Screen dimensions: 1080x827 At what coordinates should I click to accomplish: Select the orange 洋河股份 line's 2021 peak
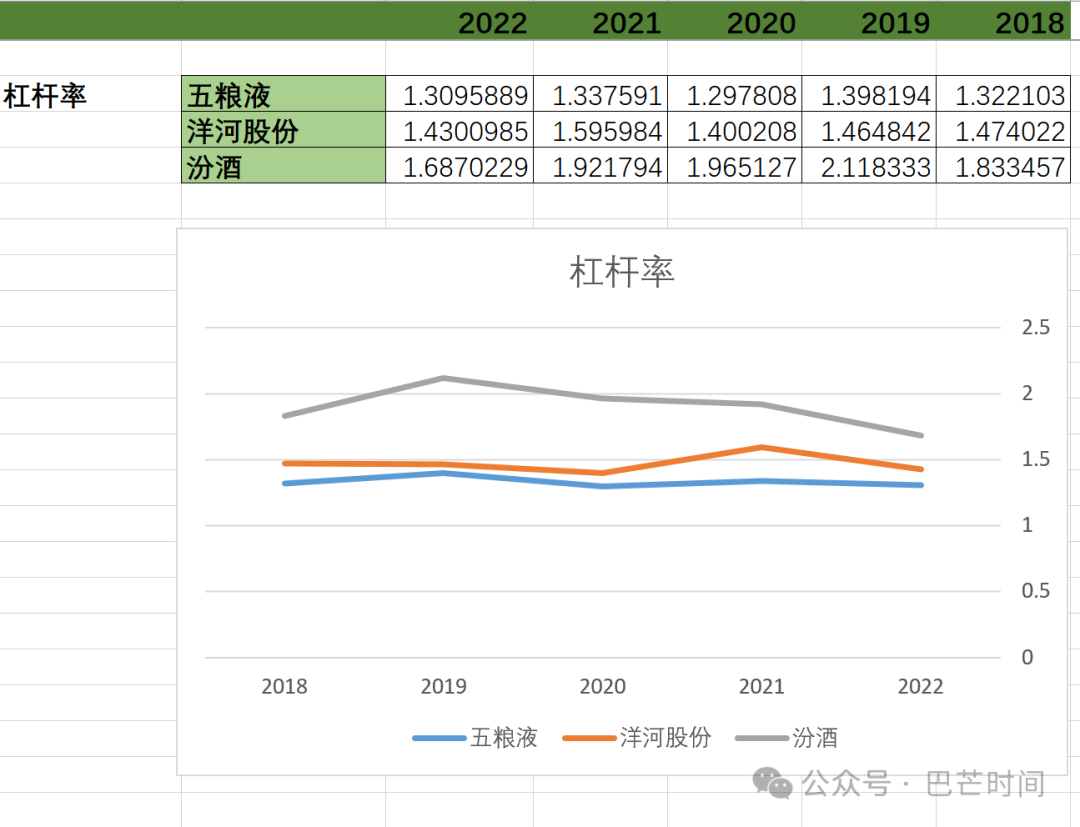[x=762, y=448]
